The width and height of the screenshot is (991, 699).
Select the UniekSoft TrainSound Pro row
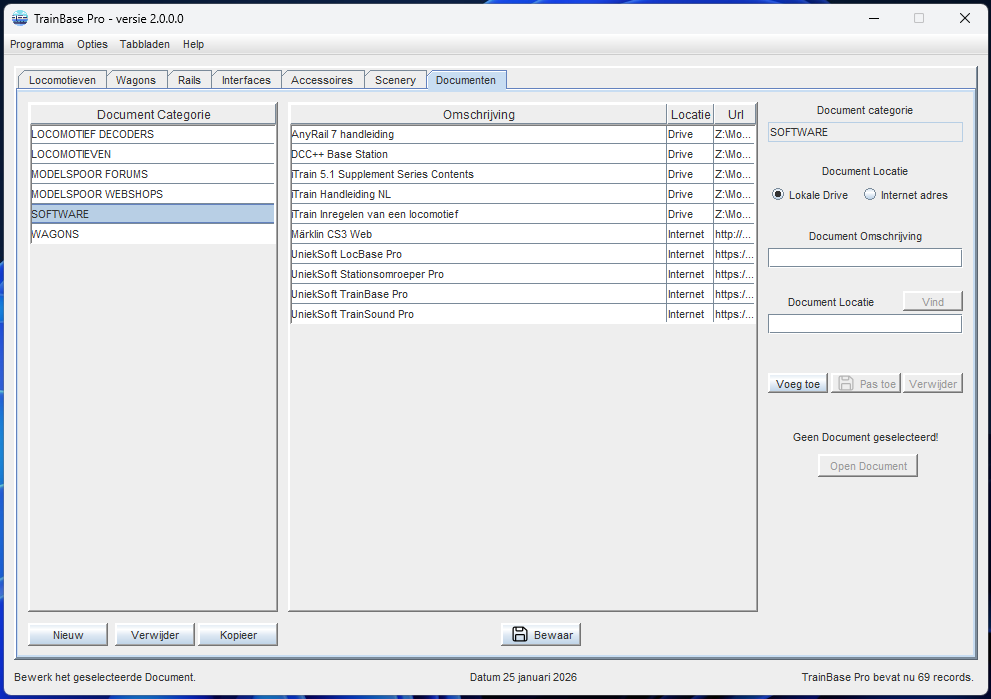tap(477, 314)
